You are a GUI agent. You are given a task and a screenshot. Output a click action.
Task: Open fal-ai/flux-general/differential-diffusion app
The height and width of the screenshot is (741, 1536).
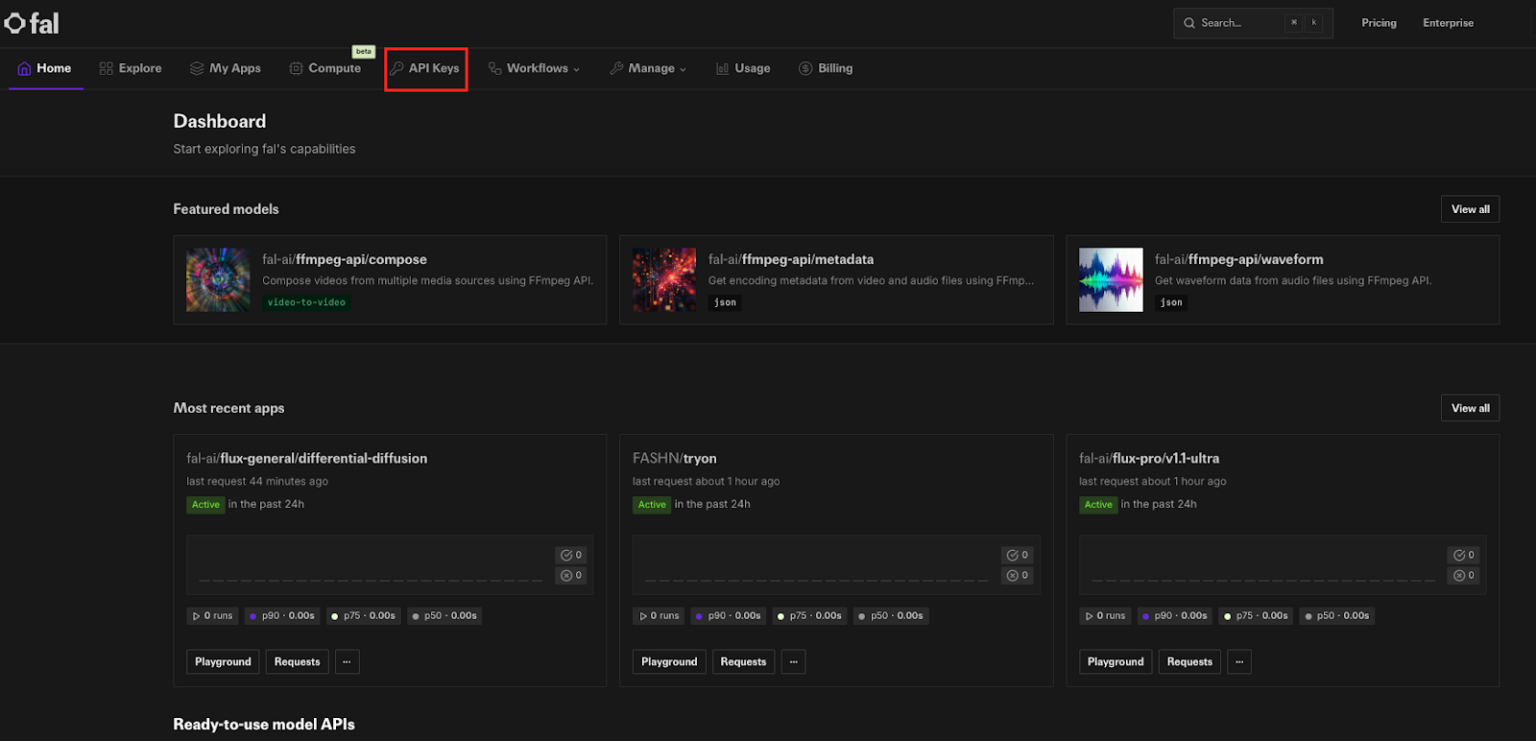click(307, 458)
